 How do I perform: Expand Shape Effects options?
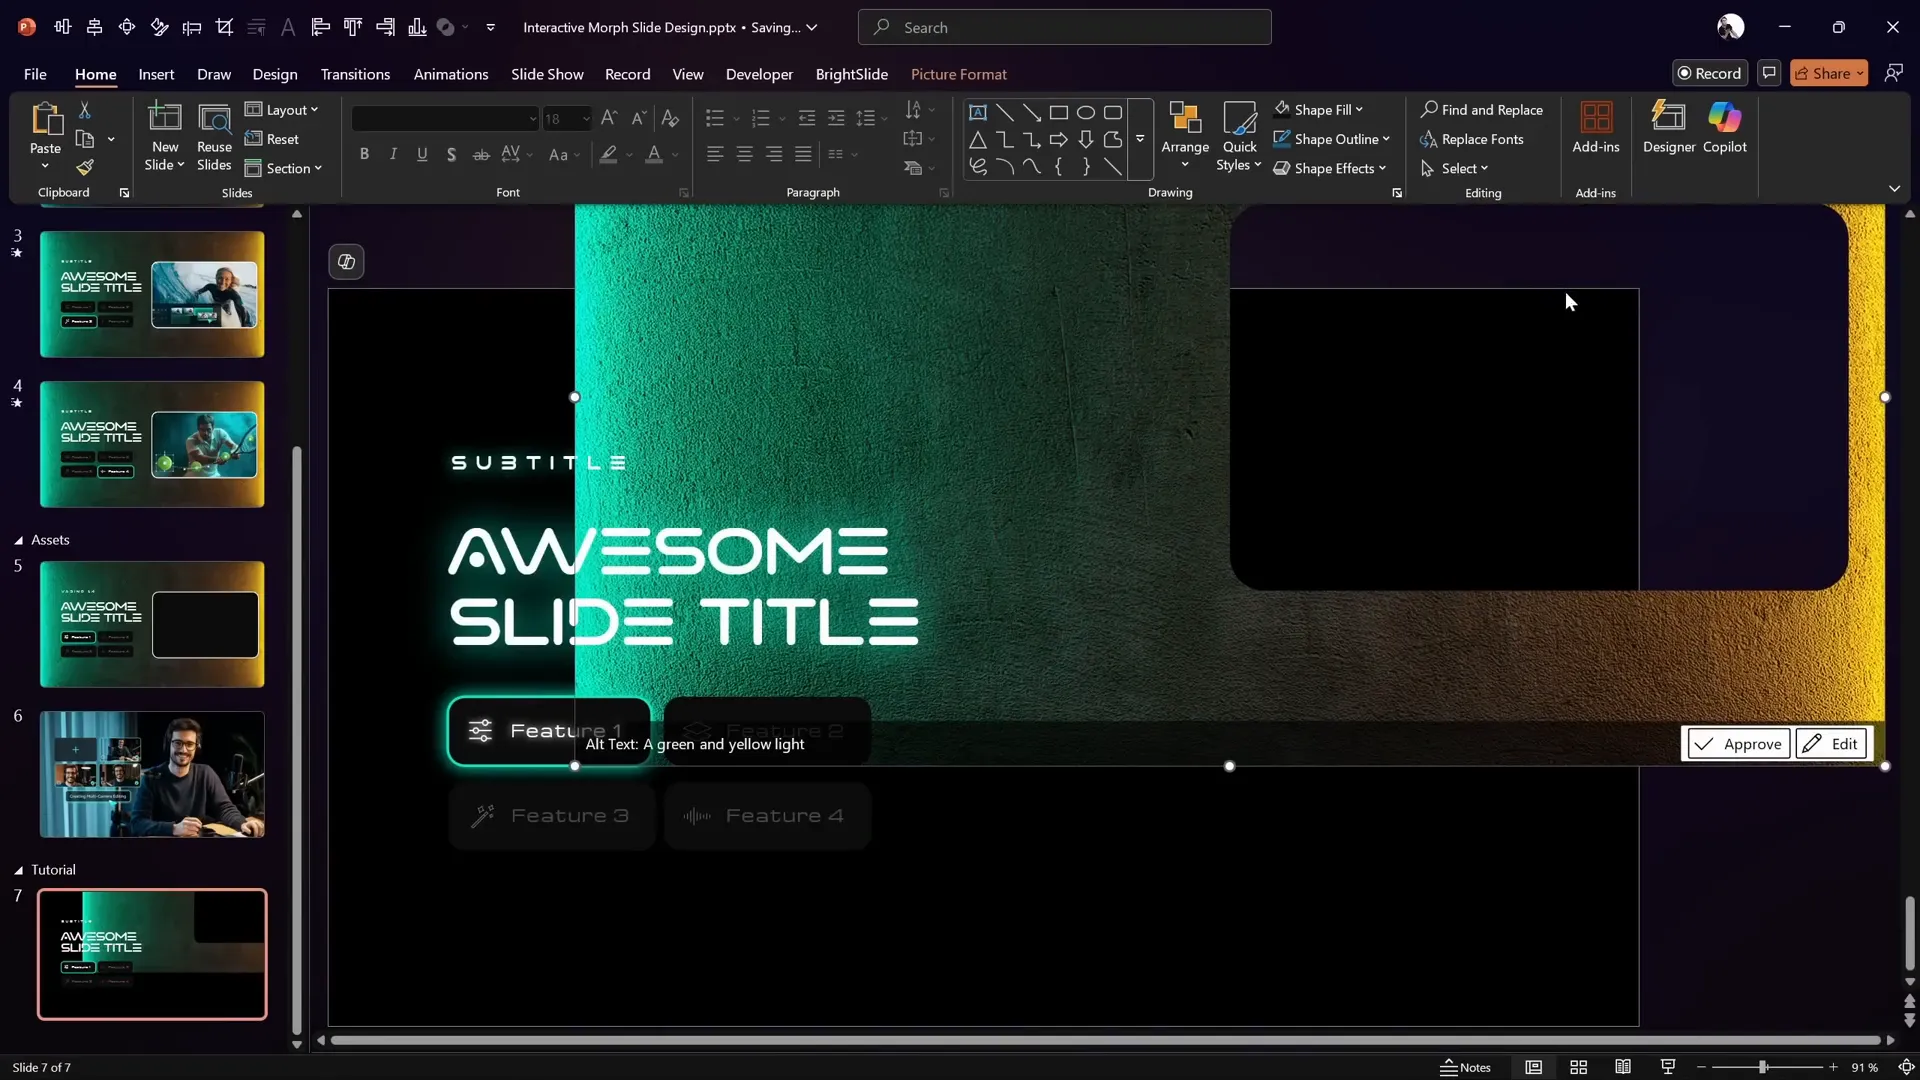point(1382,168)
